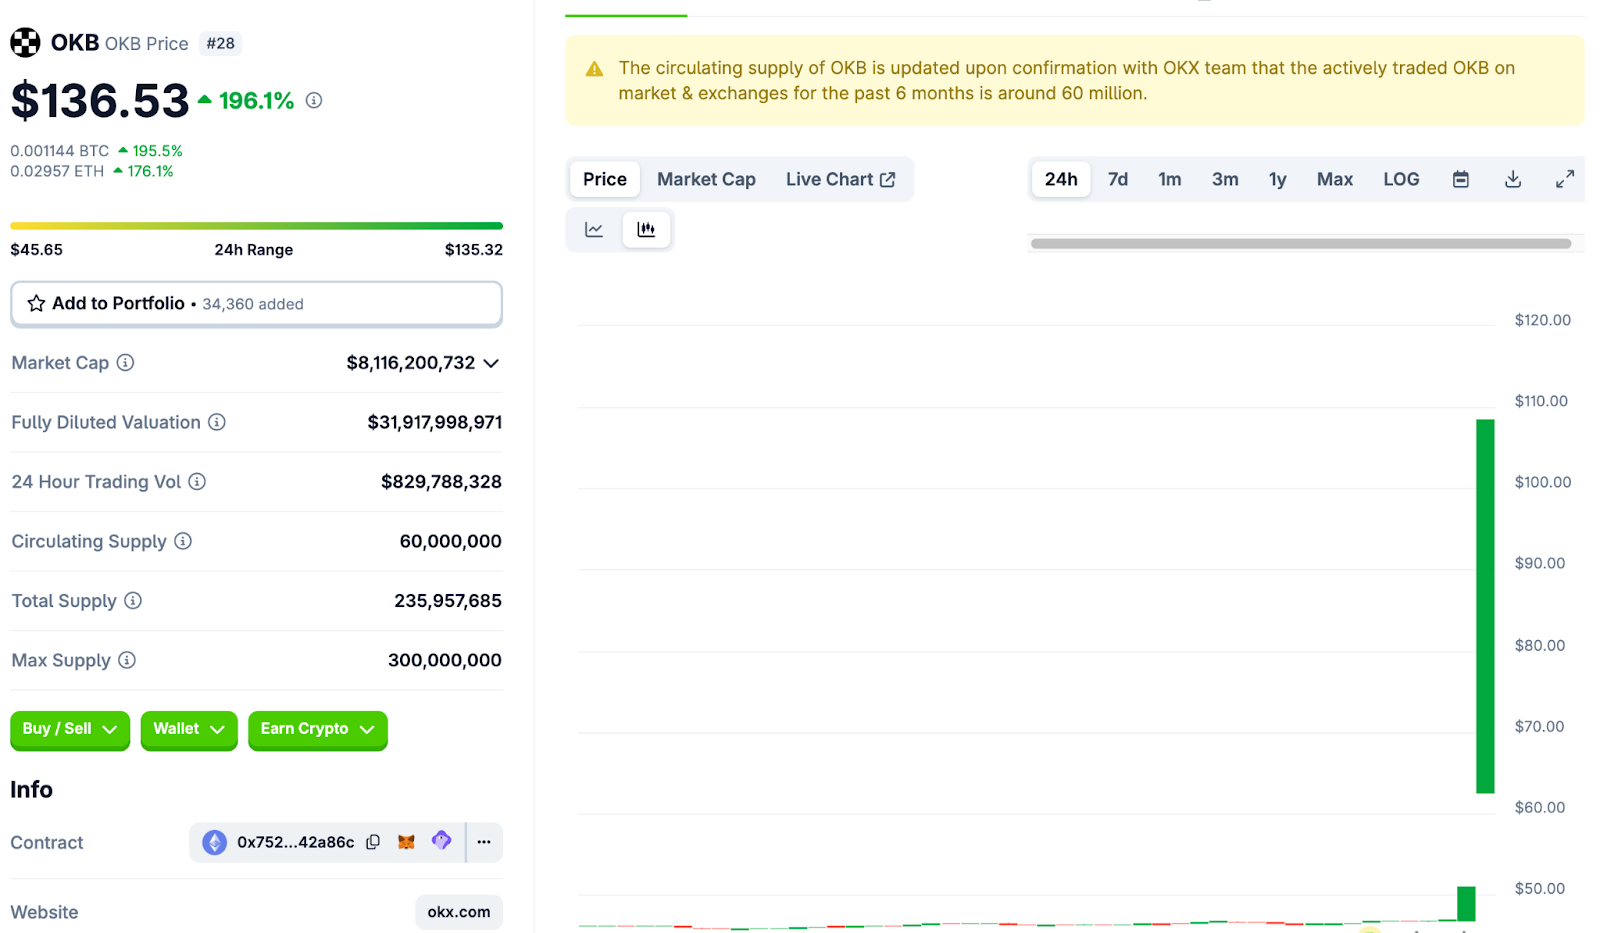Switch to the line chart view
The height and width of the screenshot is (933, 1600).
(x=593, y=229)
